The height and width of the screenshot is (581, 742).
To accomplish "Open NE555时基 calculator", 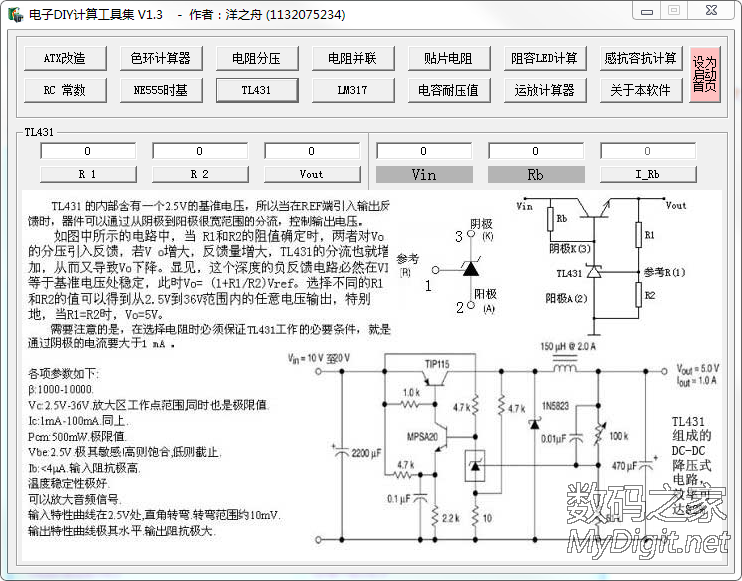I will click(x=161, y=90).
